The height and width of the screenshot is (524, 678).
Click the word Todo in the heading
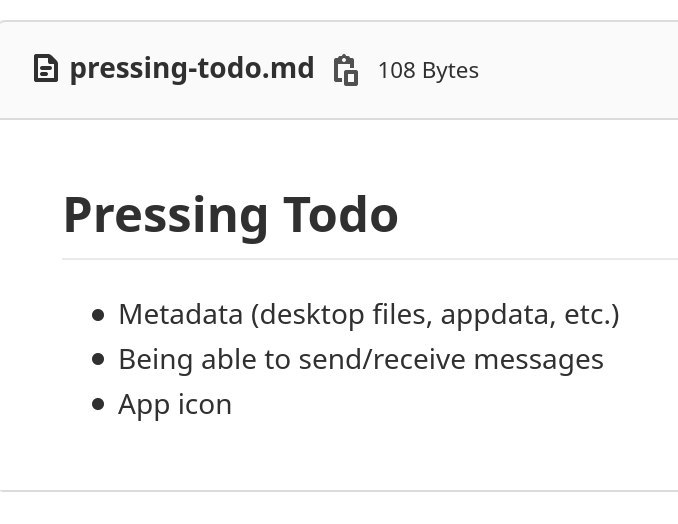(340, 214)
